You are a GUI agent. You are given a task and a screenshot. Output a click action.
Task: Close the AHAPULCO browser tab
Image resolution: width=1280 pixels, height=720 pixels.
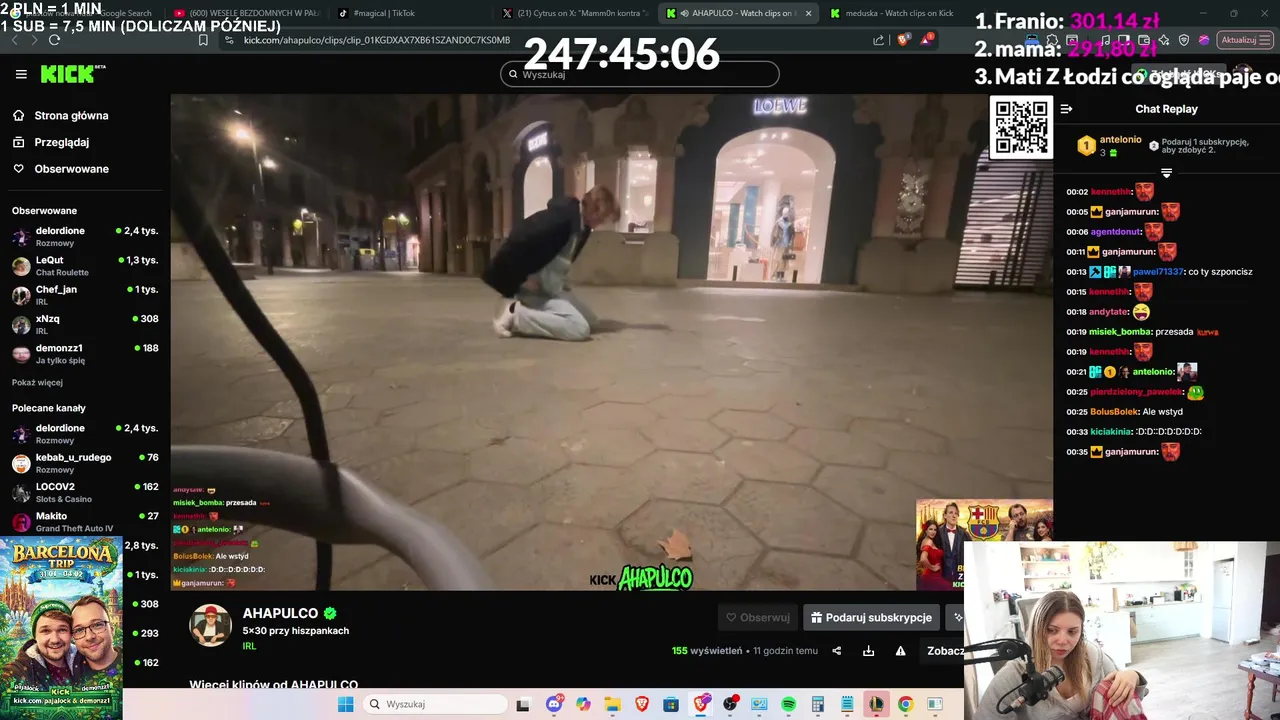coord(808,13)
